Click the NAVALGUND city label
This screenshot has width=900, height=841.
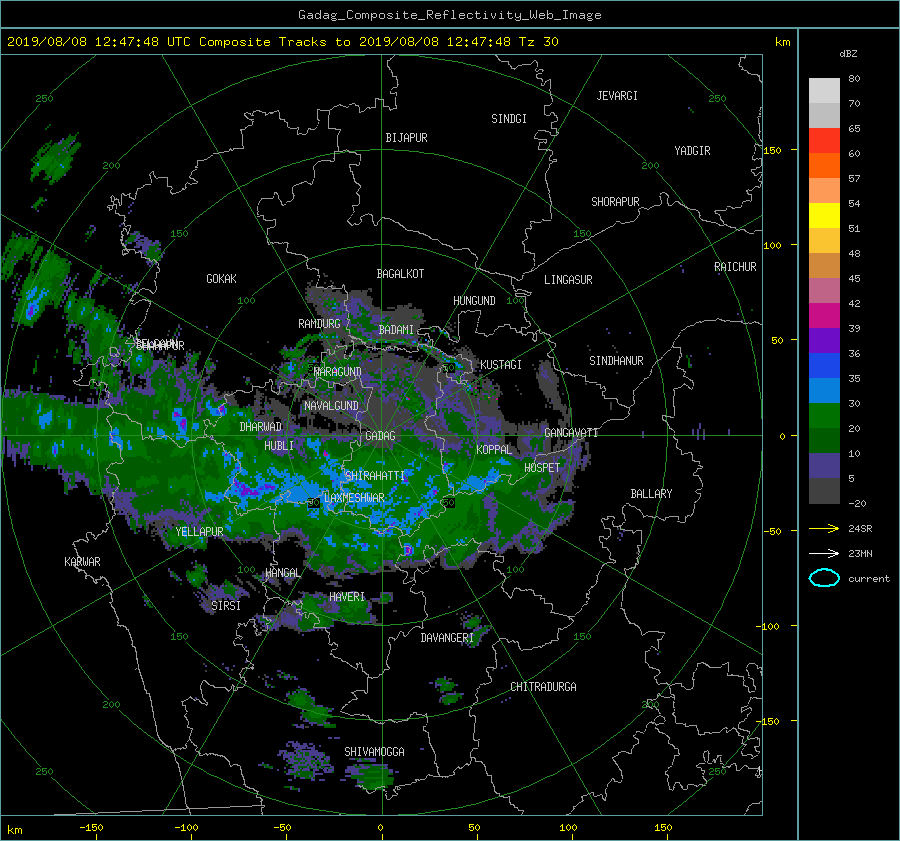(x=331, y=406)
